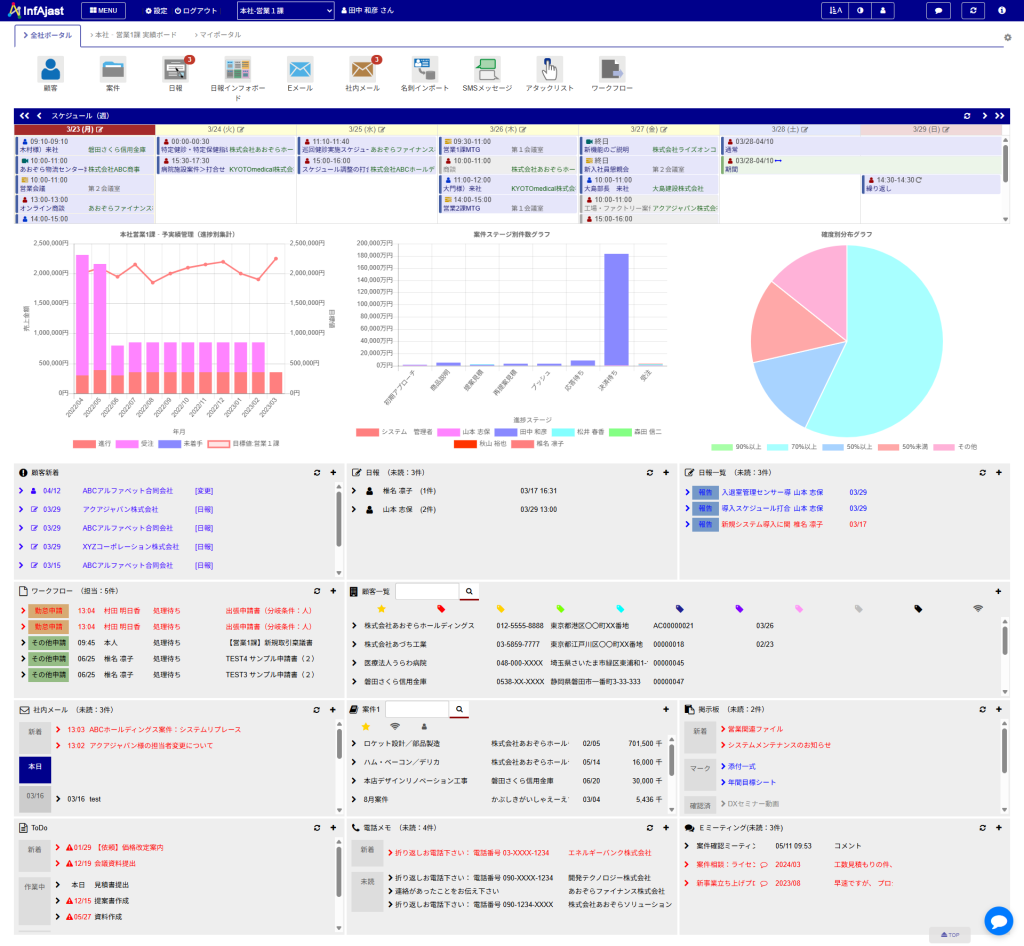Open the MENU button in header
This screenshot has width=1024, height=946.
103,10
